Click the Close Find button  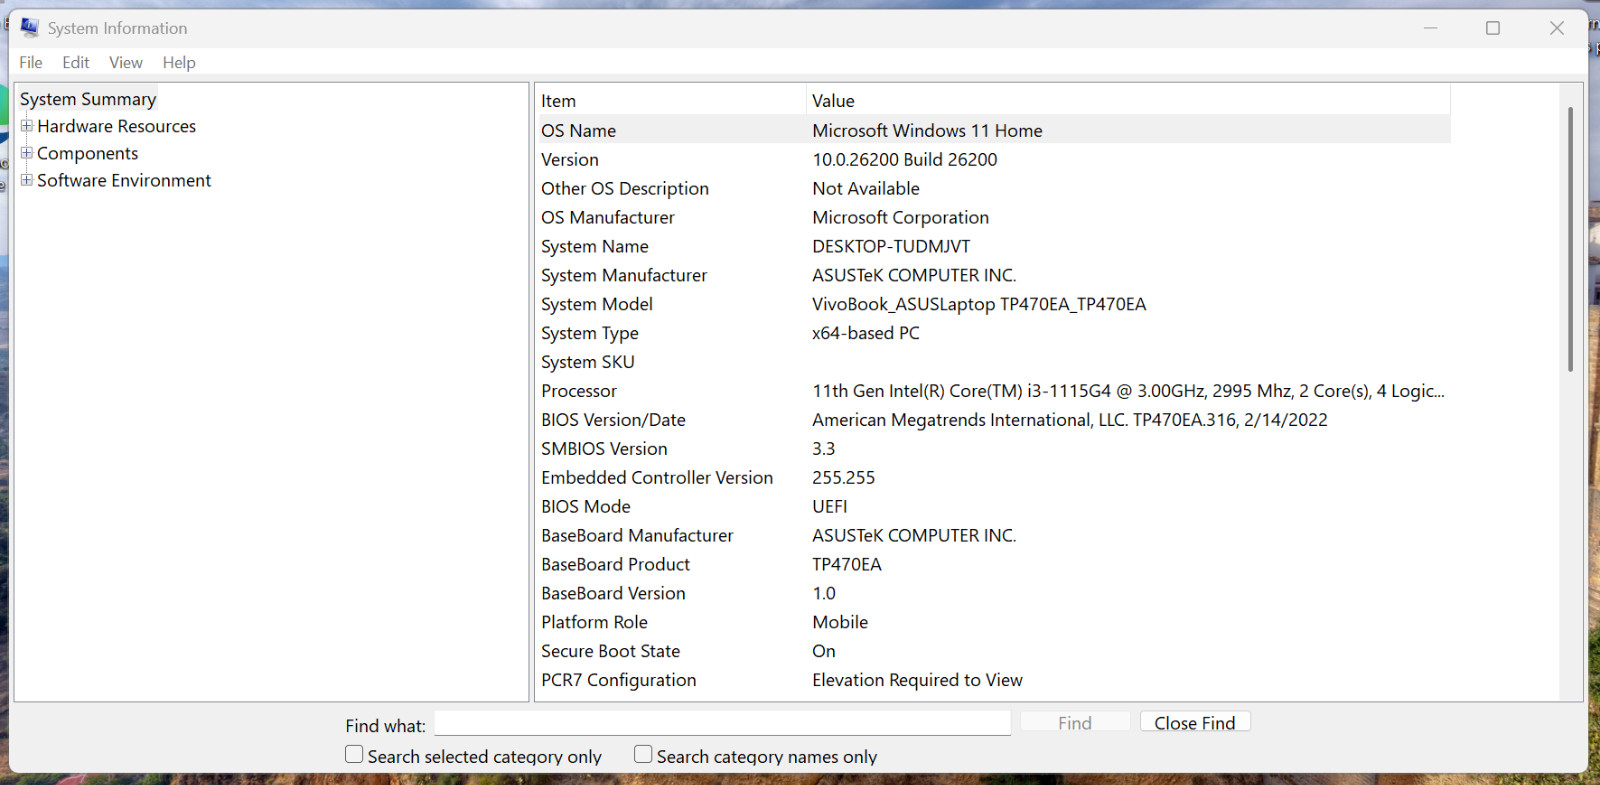coord(1195,722)
